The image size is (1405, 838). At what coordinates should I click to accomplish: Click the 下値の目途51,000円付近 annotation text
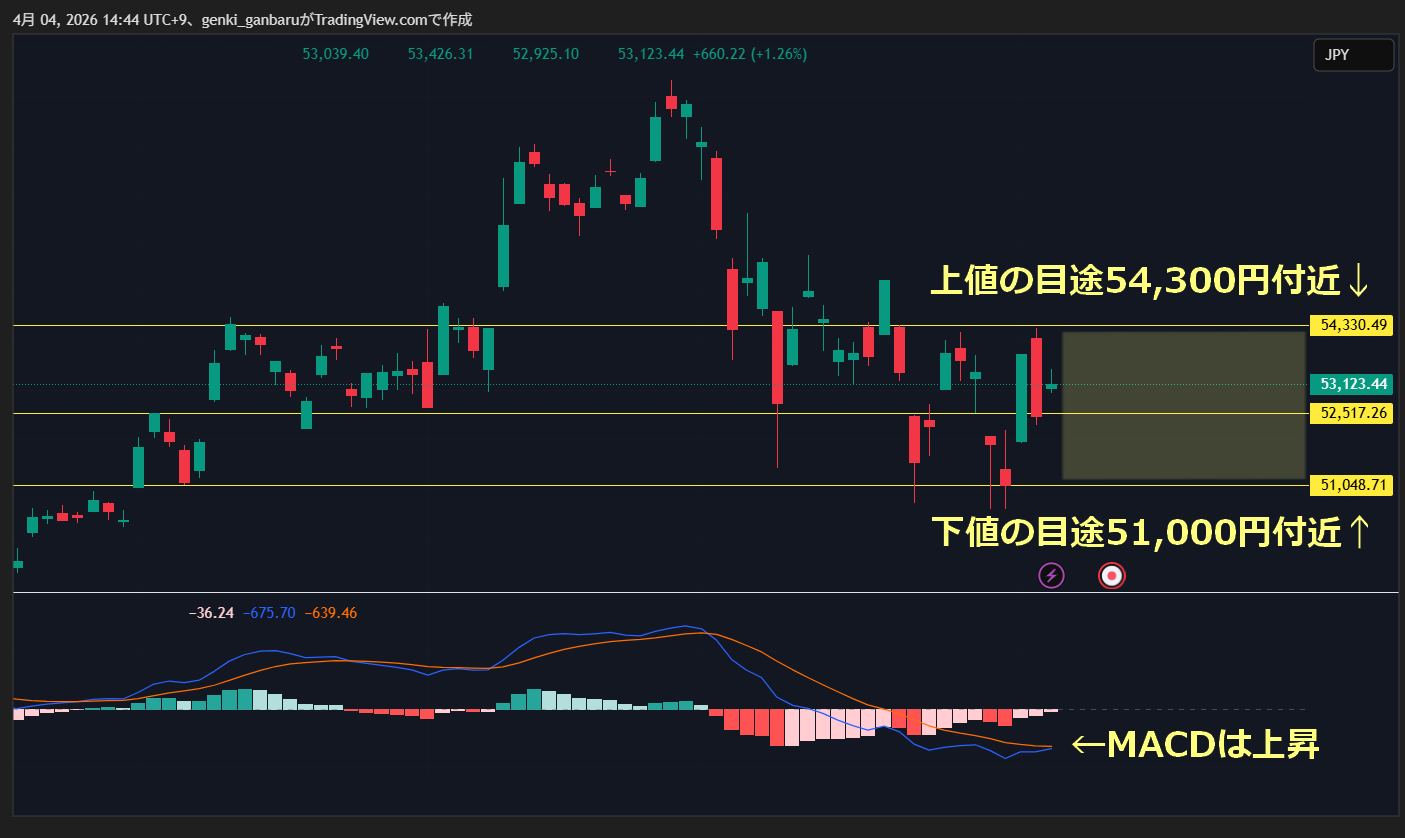tap(1149, 532)
